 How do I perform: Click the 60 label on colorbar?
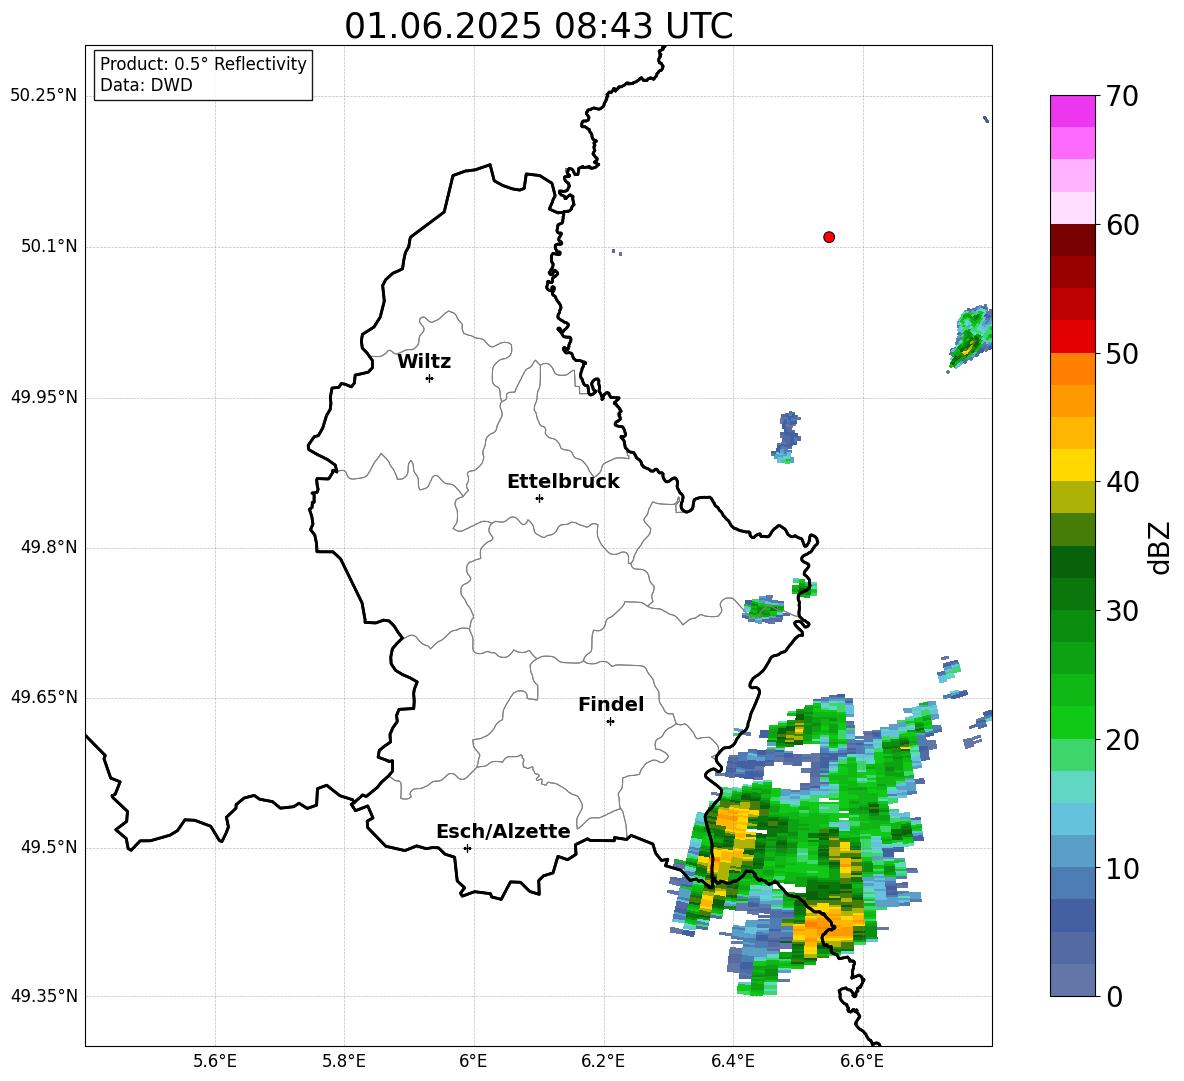coord(1121,225)
